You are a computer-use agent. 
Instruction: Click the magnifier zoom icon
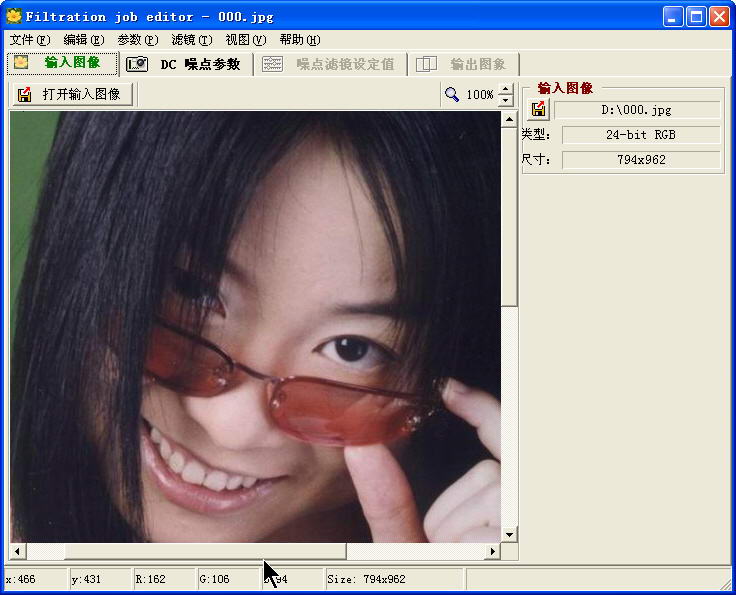452,94
